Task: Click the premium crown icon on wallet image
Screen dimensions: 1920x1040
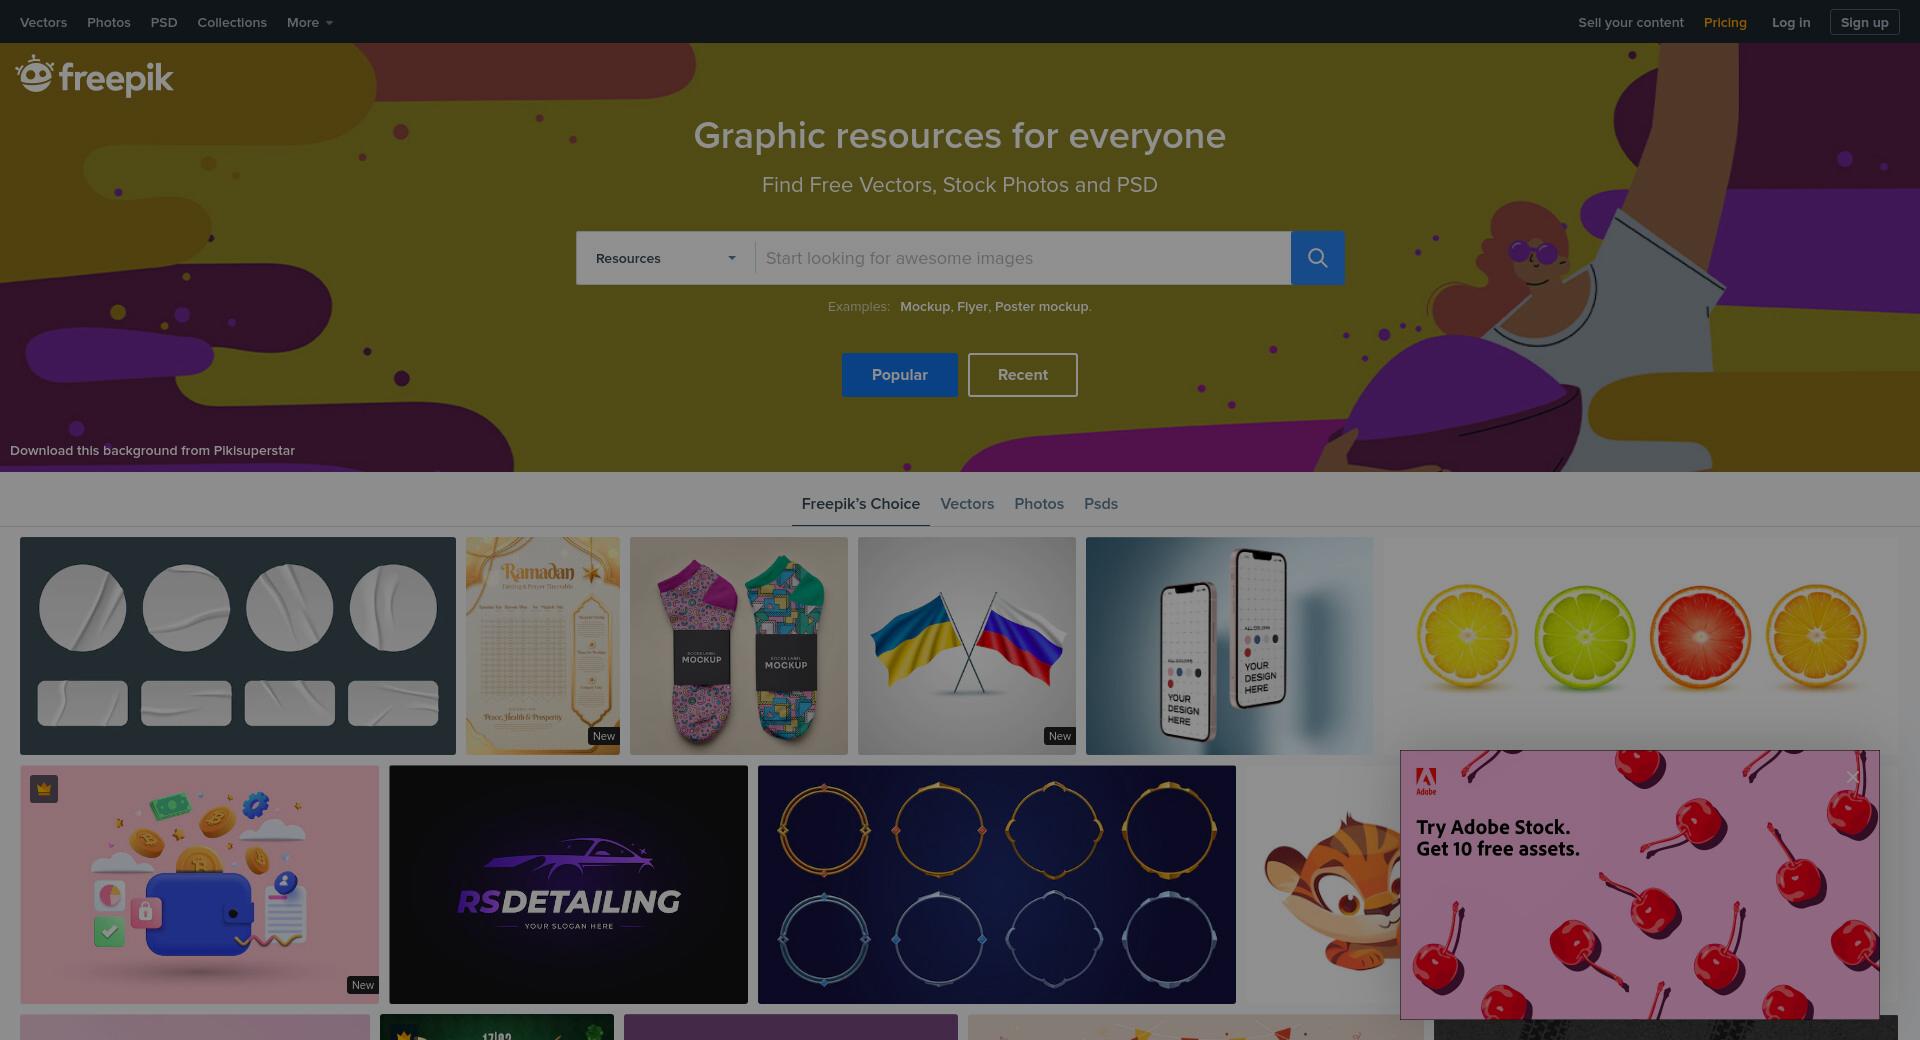Action: point(43,789)
